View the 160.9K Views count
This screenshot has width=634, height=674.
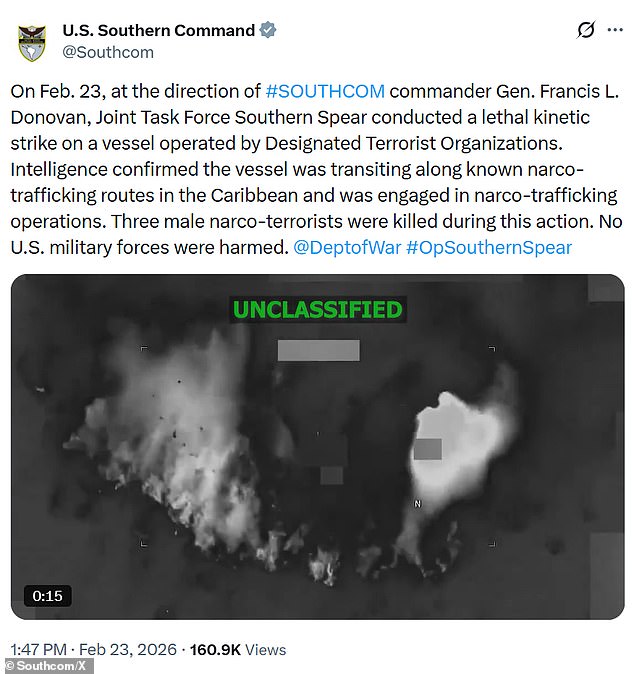(x=238, y=649)
